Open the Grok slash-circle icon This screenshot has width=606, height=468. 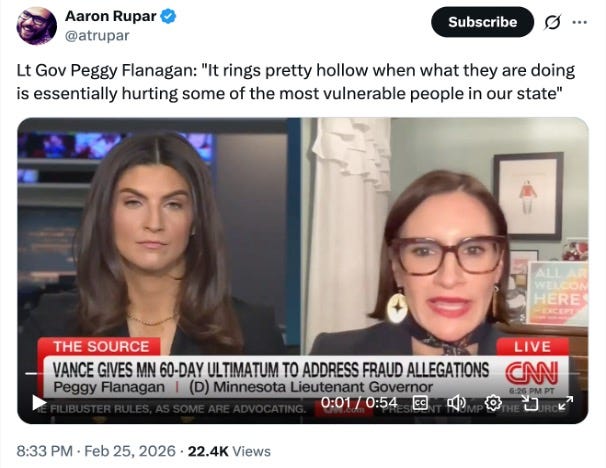coord(552,22)
